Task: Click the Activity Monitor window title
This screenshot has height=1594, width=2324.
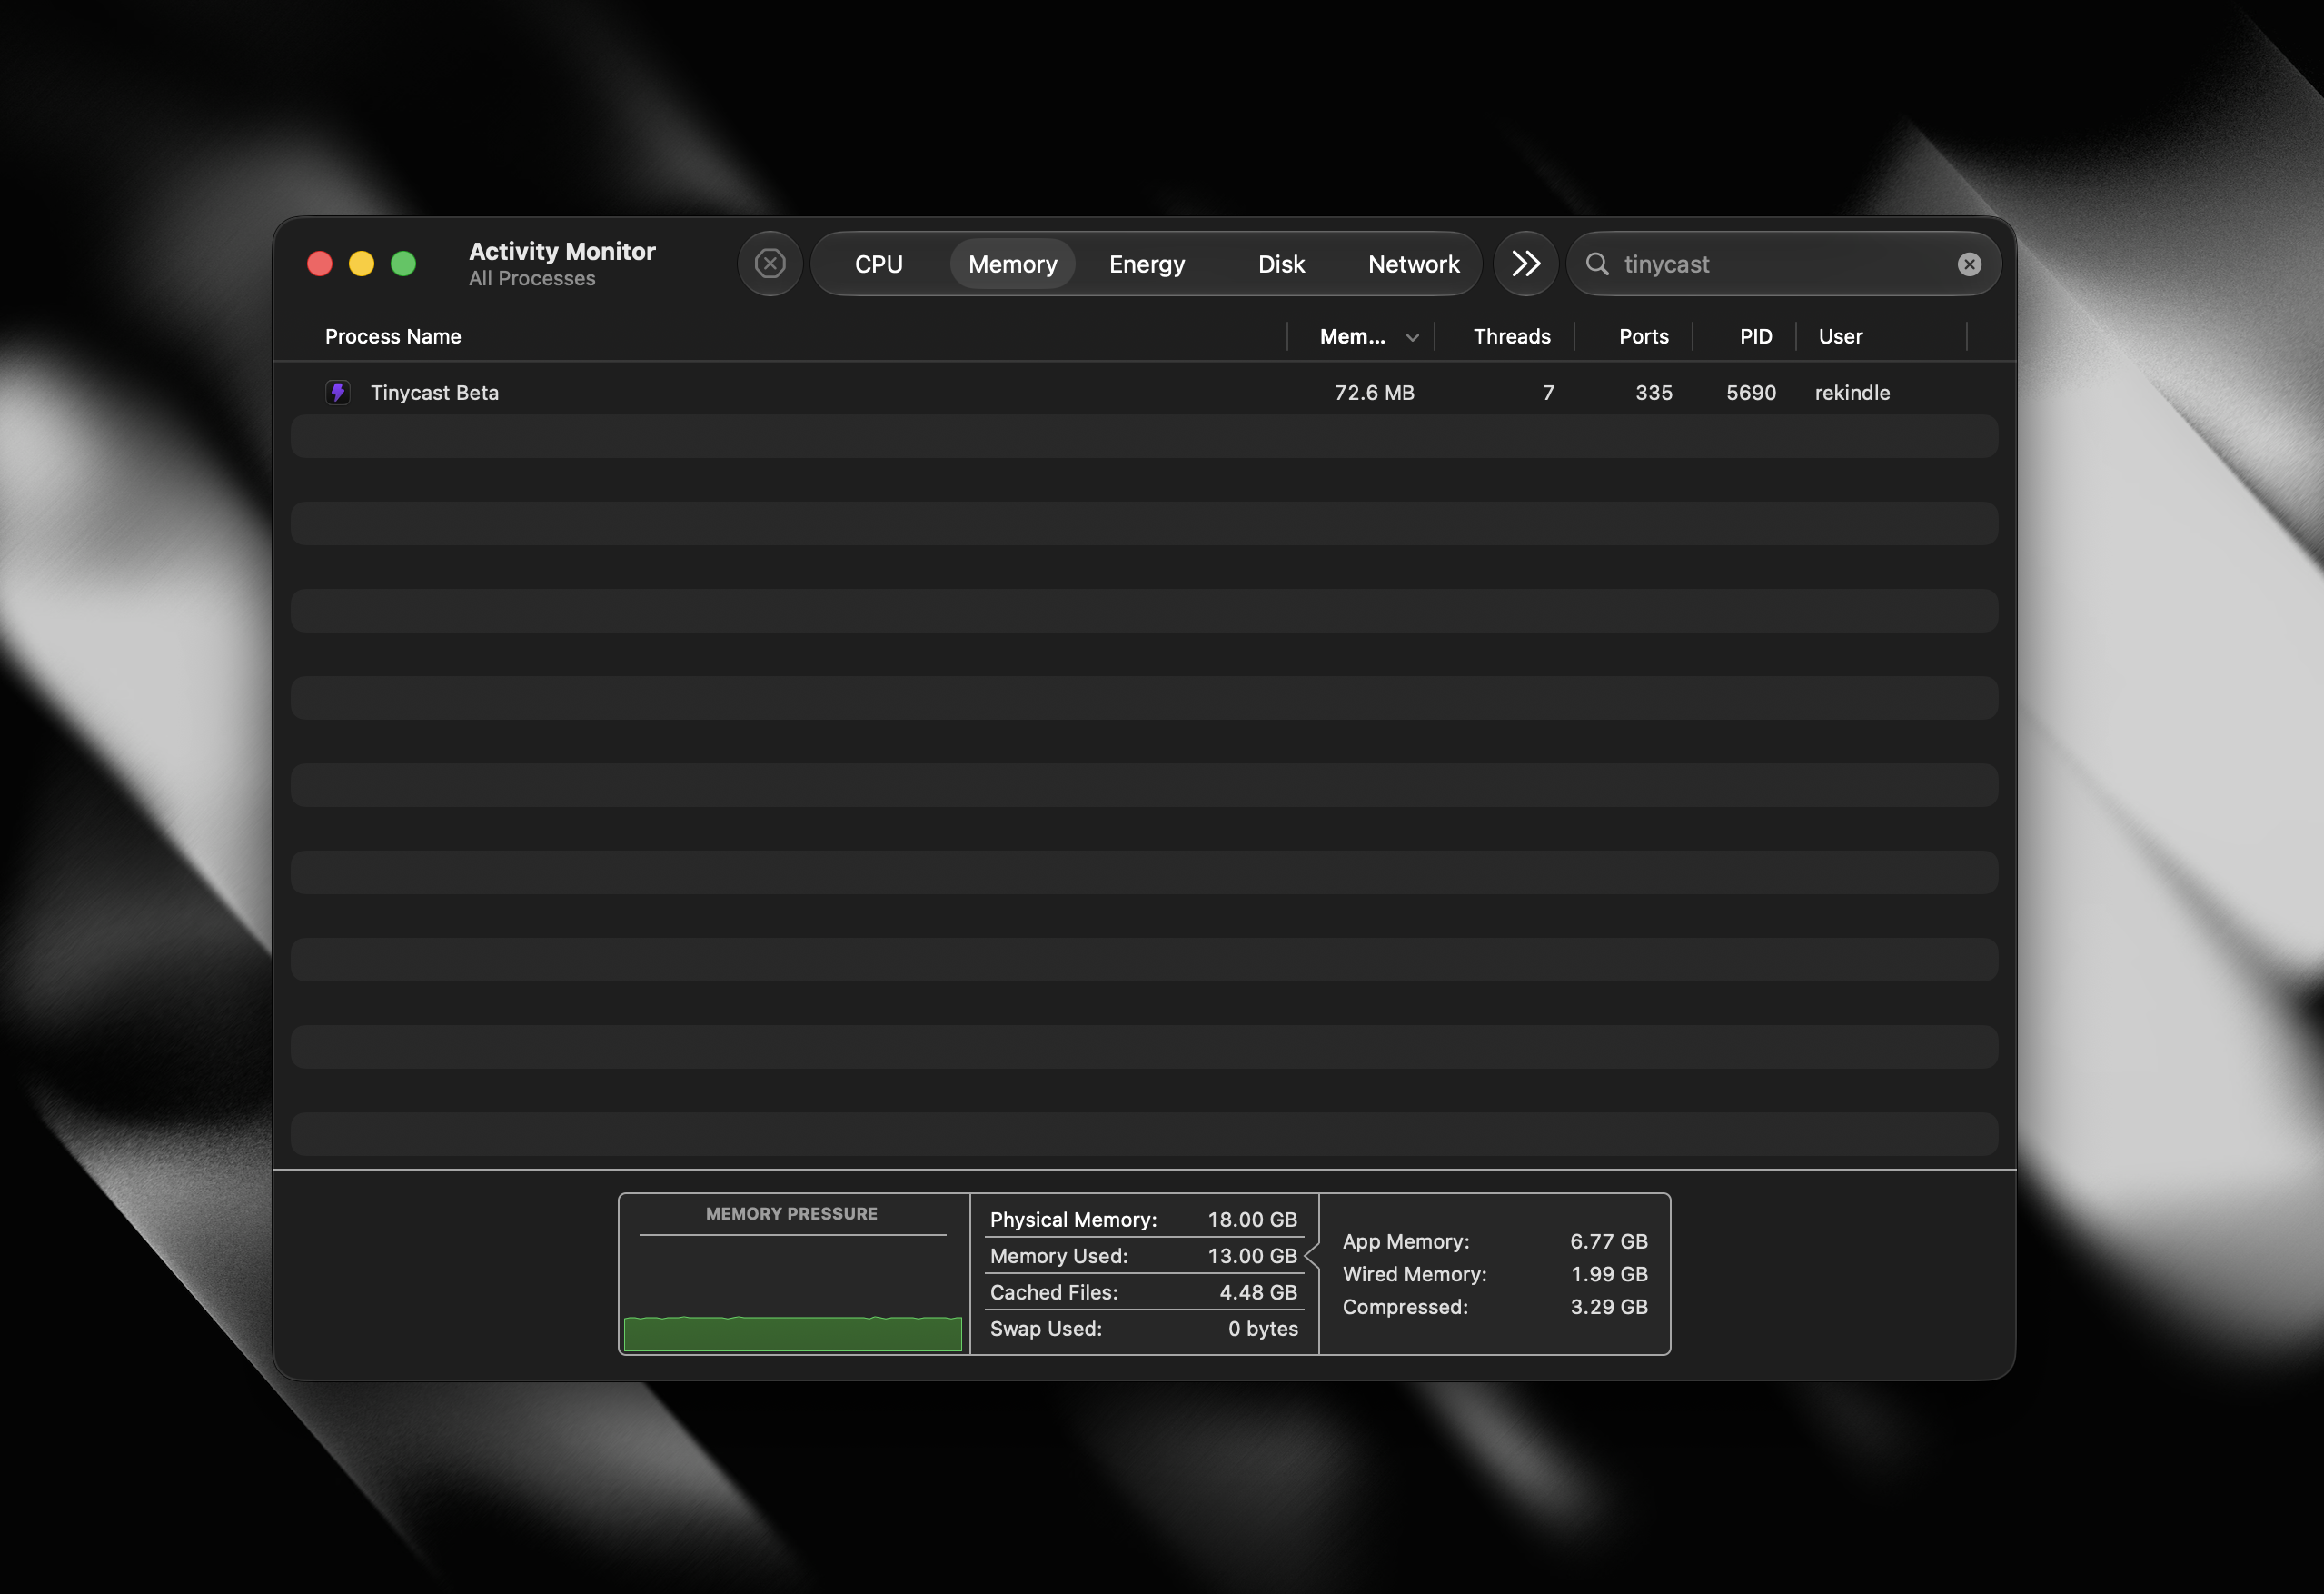Action: pyautogui.click(x=562, y=251)
